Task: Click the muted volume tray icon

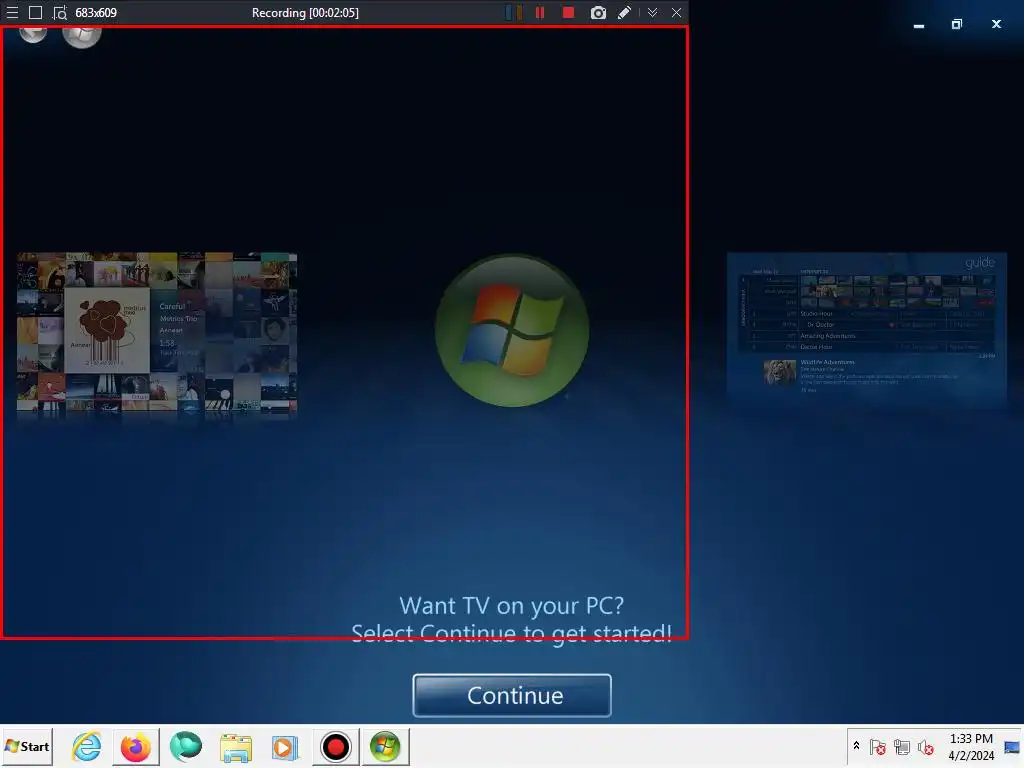Action: [x=925, y=746]
